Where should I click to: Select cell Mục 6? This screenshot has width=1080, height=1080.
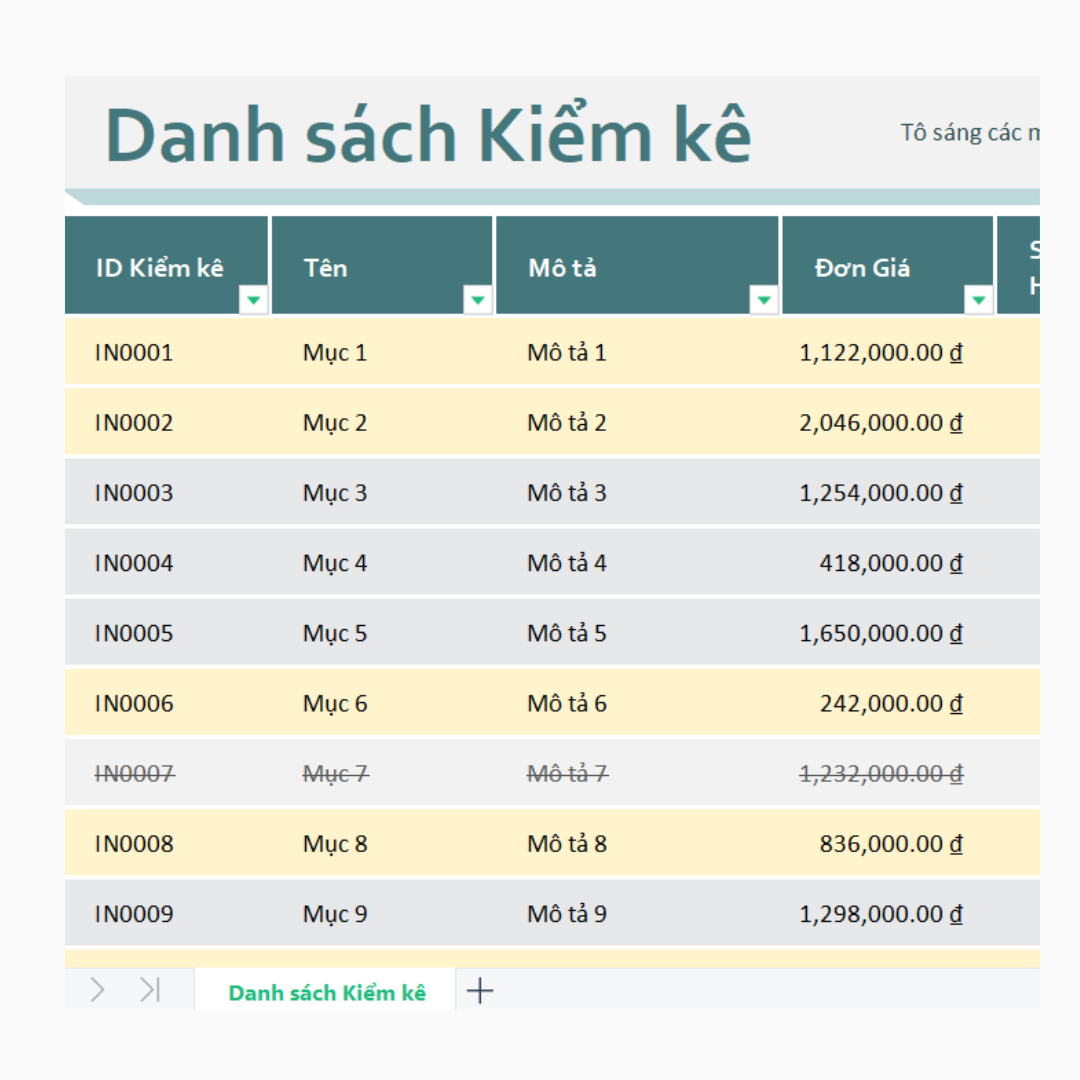382,703
